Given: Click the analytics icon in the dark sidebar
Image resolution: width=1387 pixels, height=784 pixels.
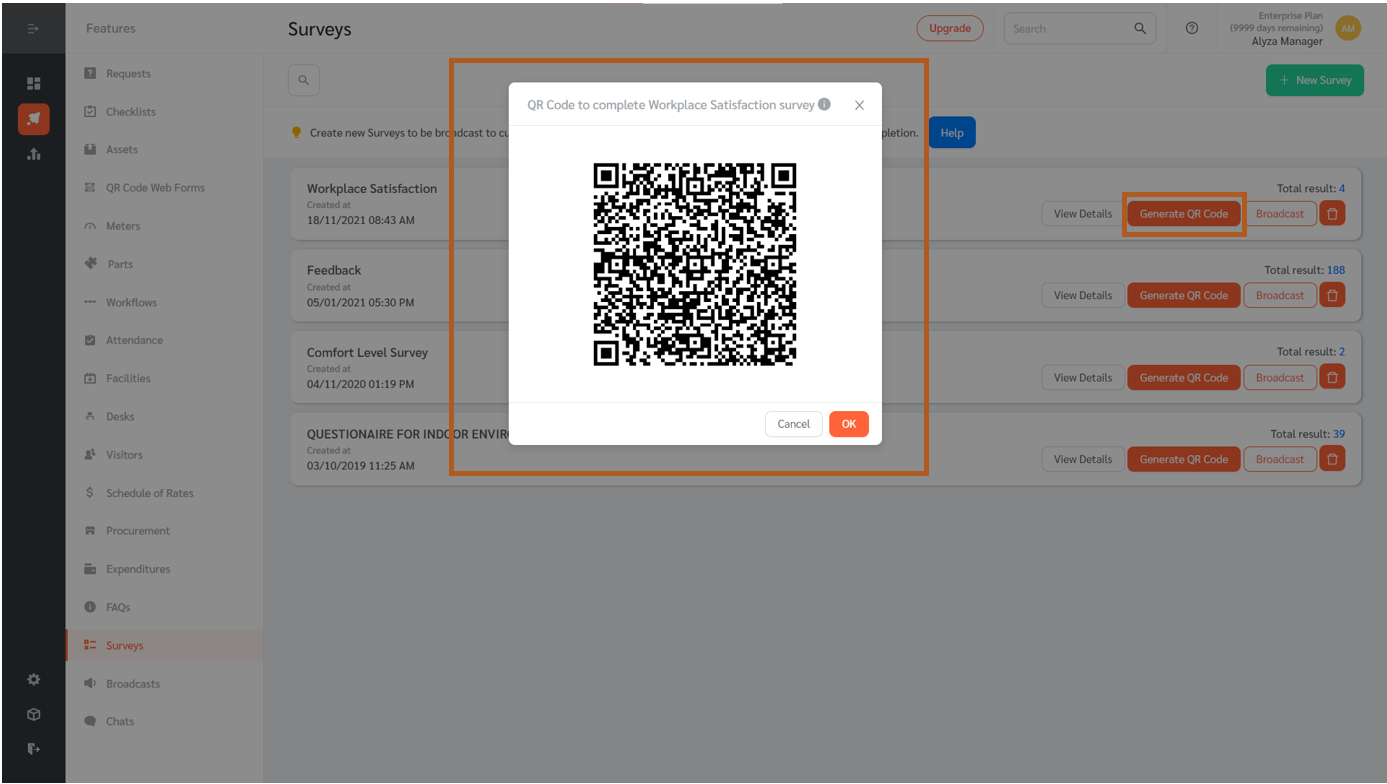Looking at the screenshot, I should click(33, 154).
